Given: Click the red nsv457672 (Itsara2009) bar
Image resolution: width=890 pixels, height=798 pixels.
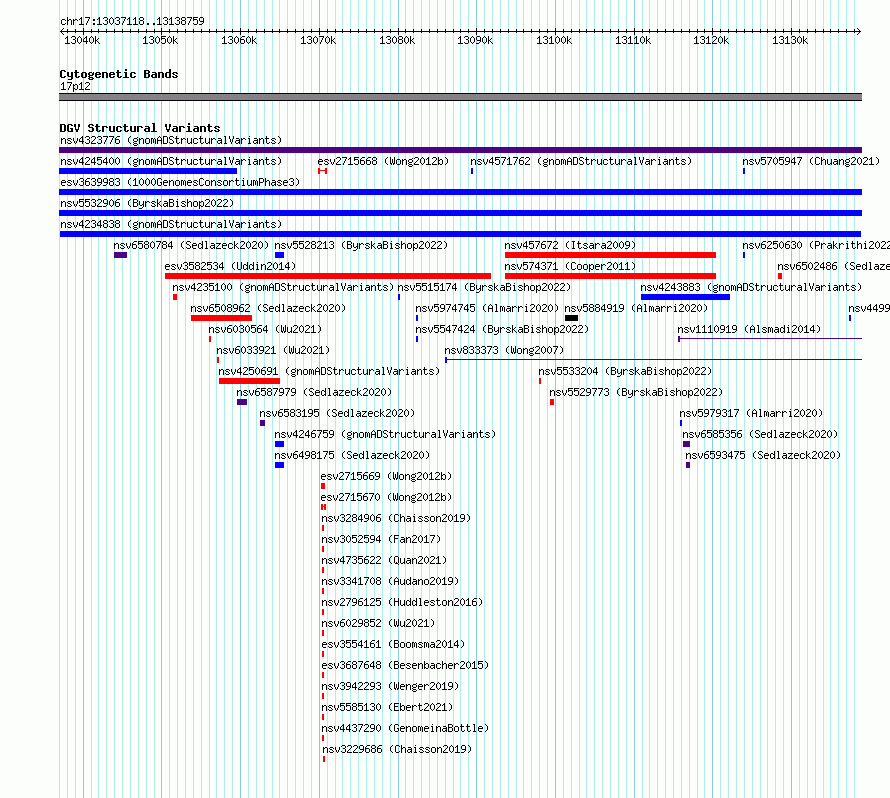Looking at the screenshot, I should [610, 255].
